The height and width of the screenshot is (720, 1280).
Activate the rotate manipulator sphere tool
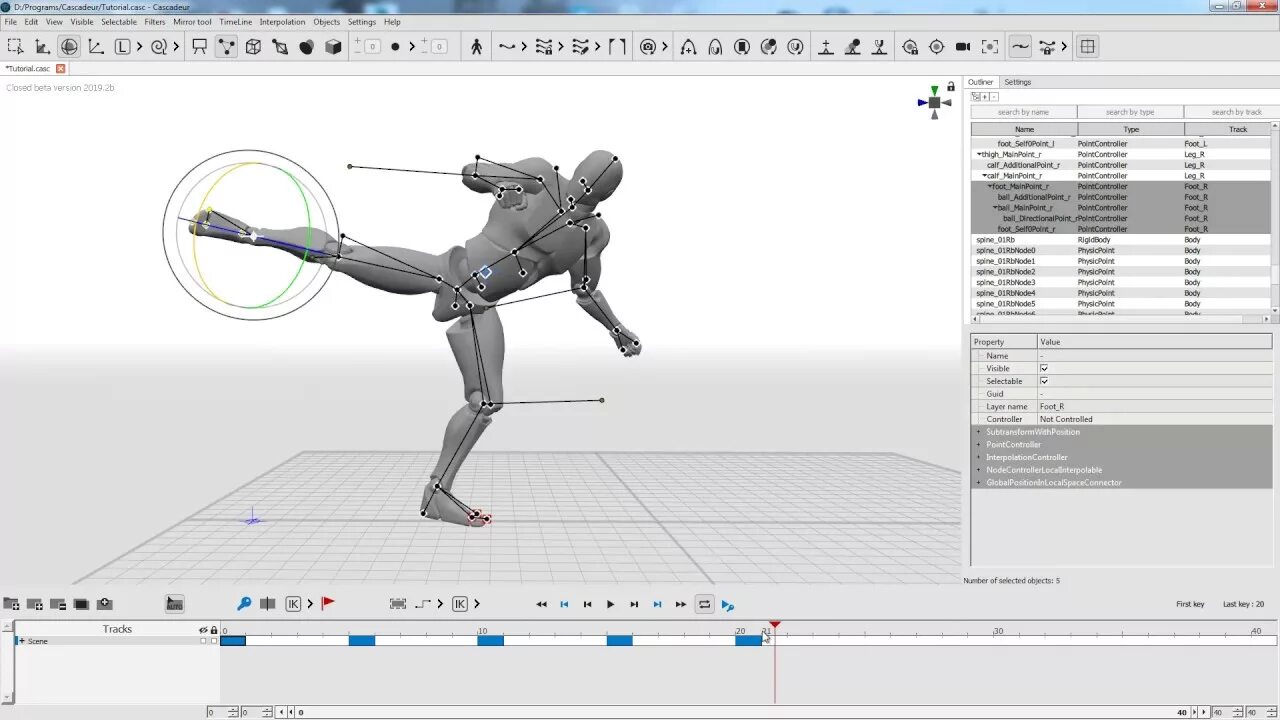click(69, 46)
